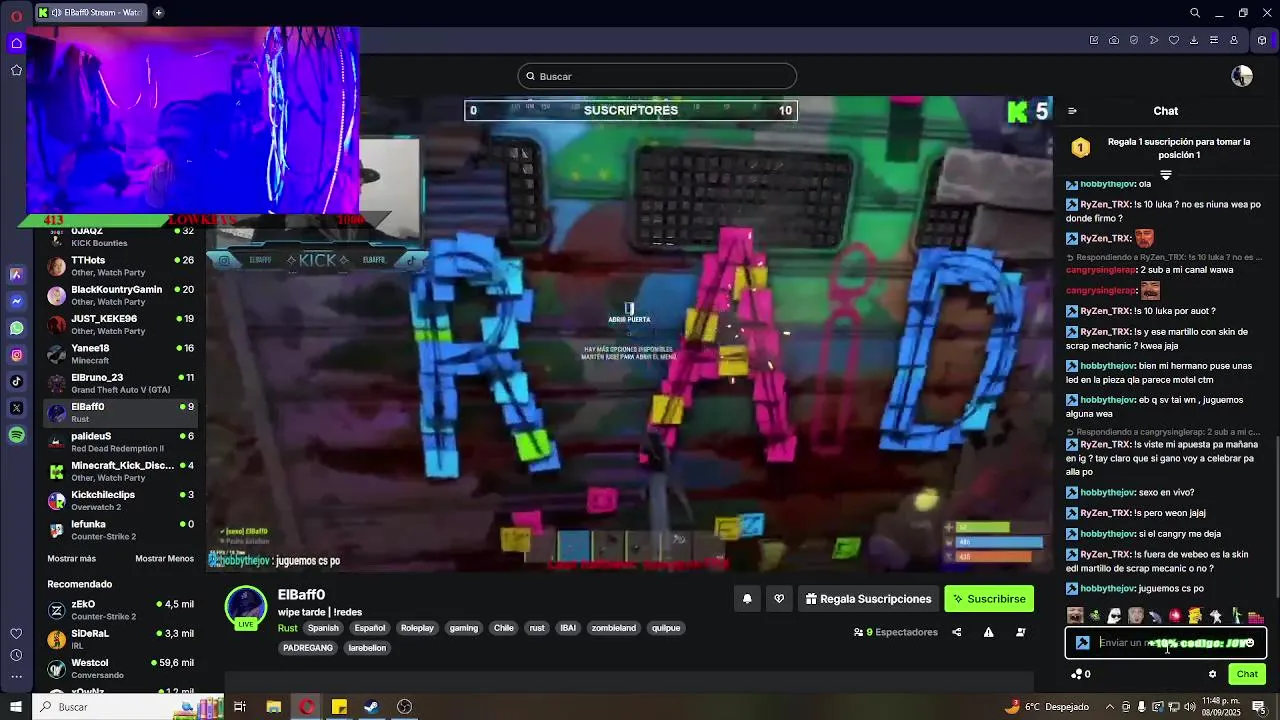Image resolution: width=1280 pixels, height=720 pixels.
Task: Open WhatsApp in Opera sidebar
Action: coord(16,328)
